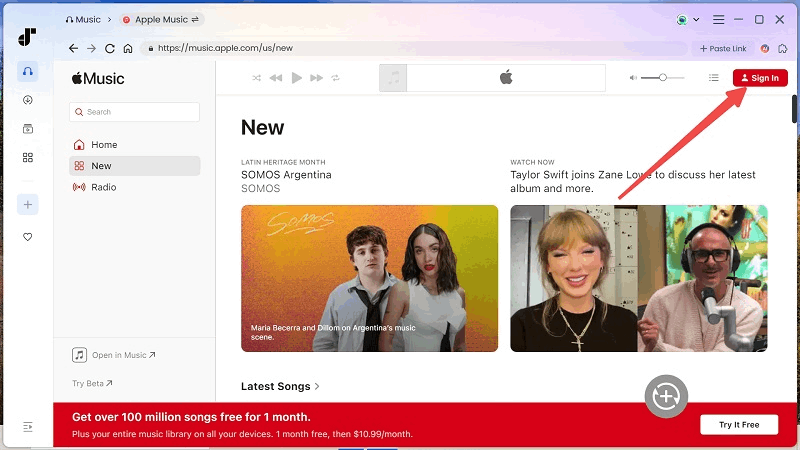Click the floating add-to-convert circular button
Image resolution: width=800 pixels, height=450 pixels.
point(666,396)
